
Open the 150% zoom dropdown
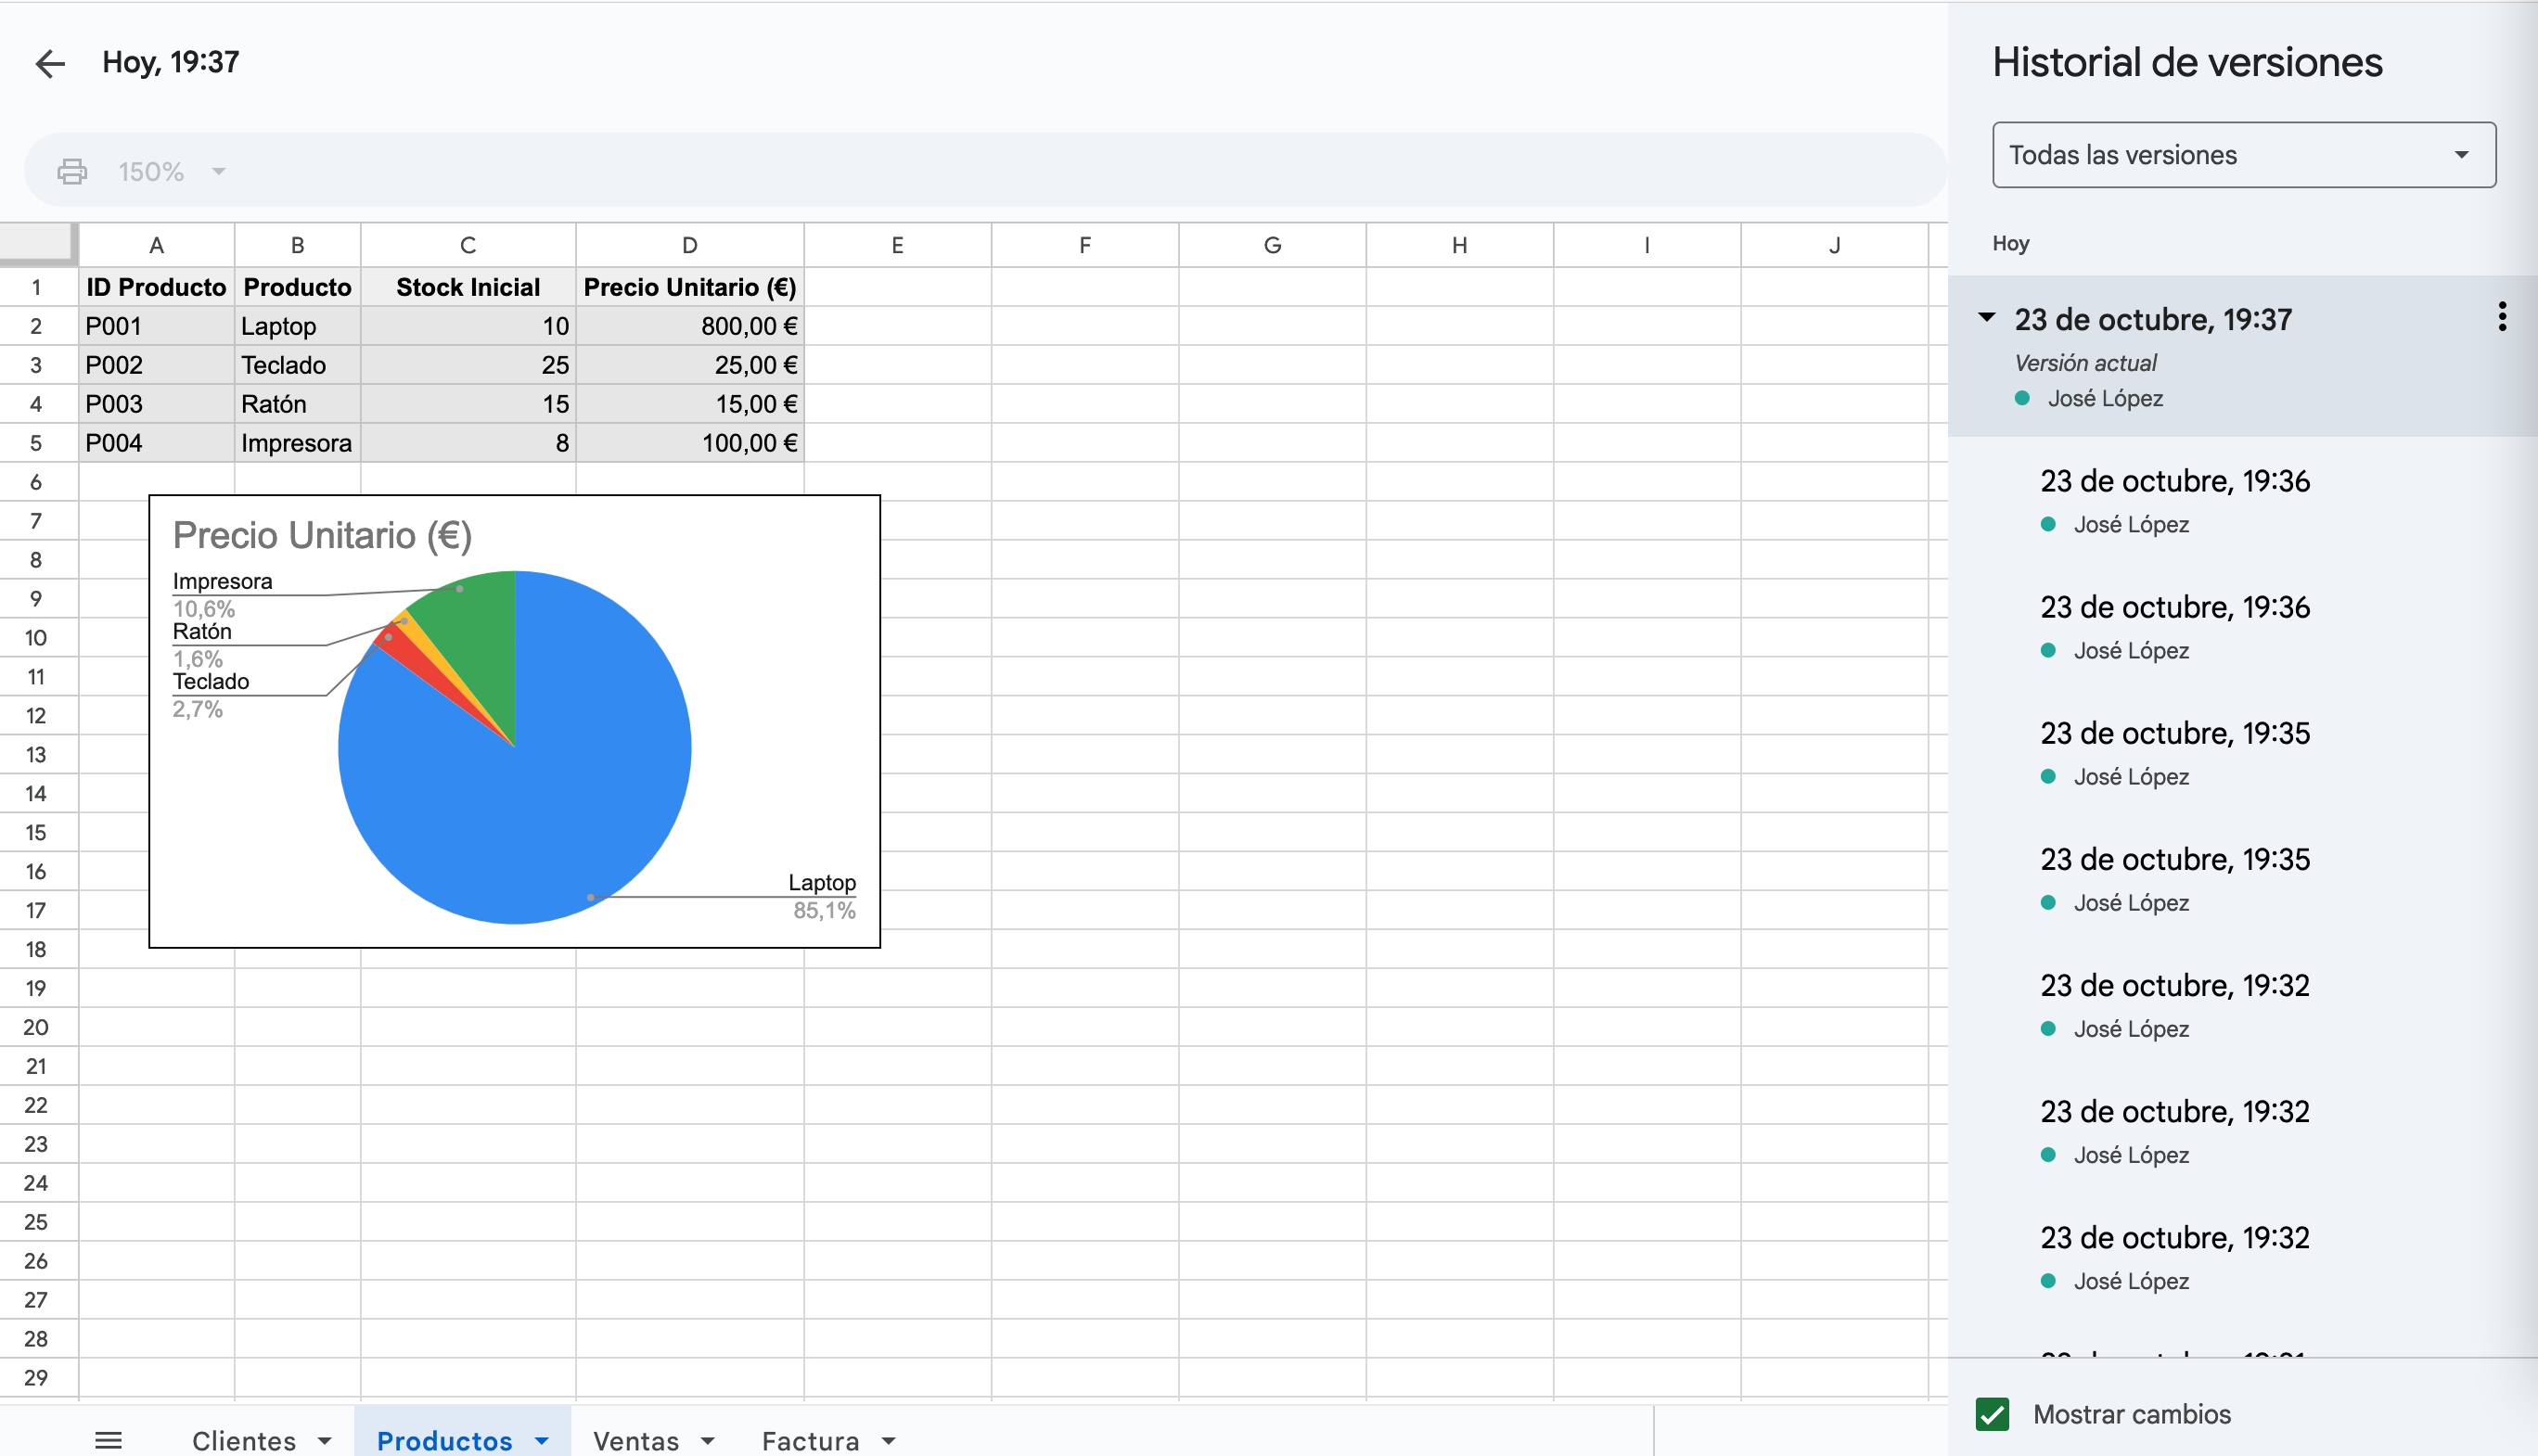[x=172, y=172]
